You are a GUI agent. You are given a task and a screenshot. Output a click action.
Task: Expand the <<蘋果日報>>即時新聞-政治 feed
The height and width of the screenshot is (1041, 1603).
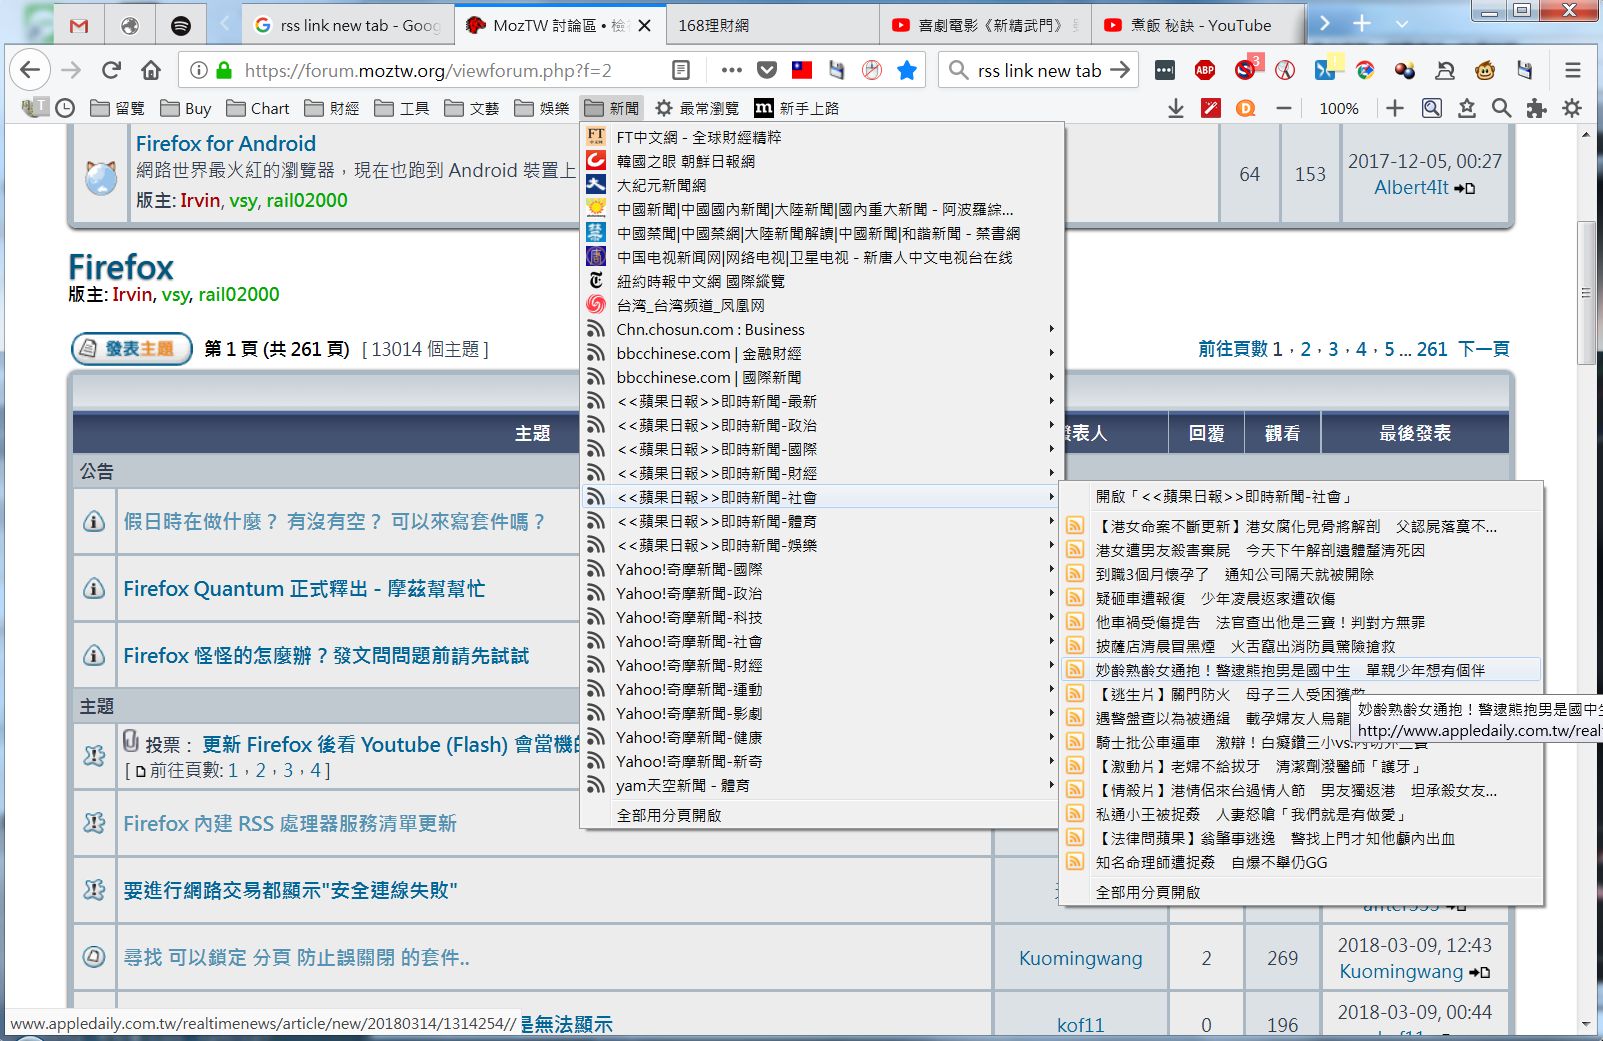[x=822, y=425]
